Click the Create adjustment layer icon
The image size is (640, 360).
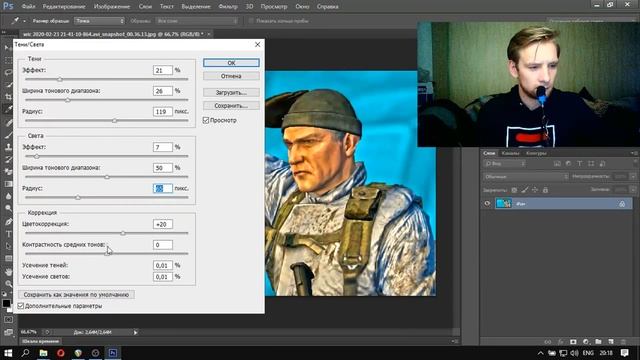coord(586,342)
